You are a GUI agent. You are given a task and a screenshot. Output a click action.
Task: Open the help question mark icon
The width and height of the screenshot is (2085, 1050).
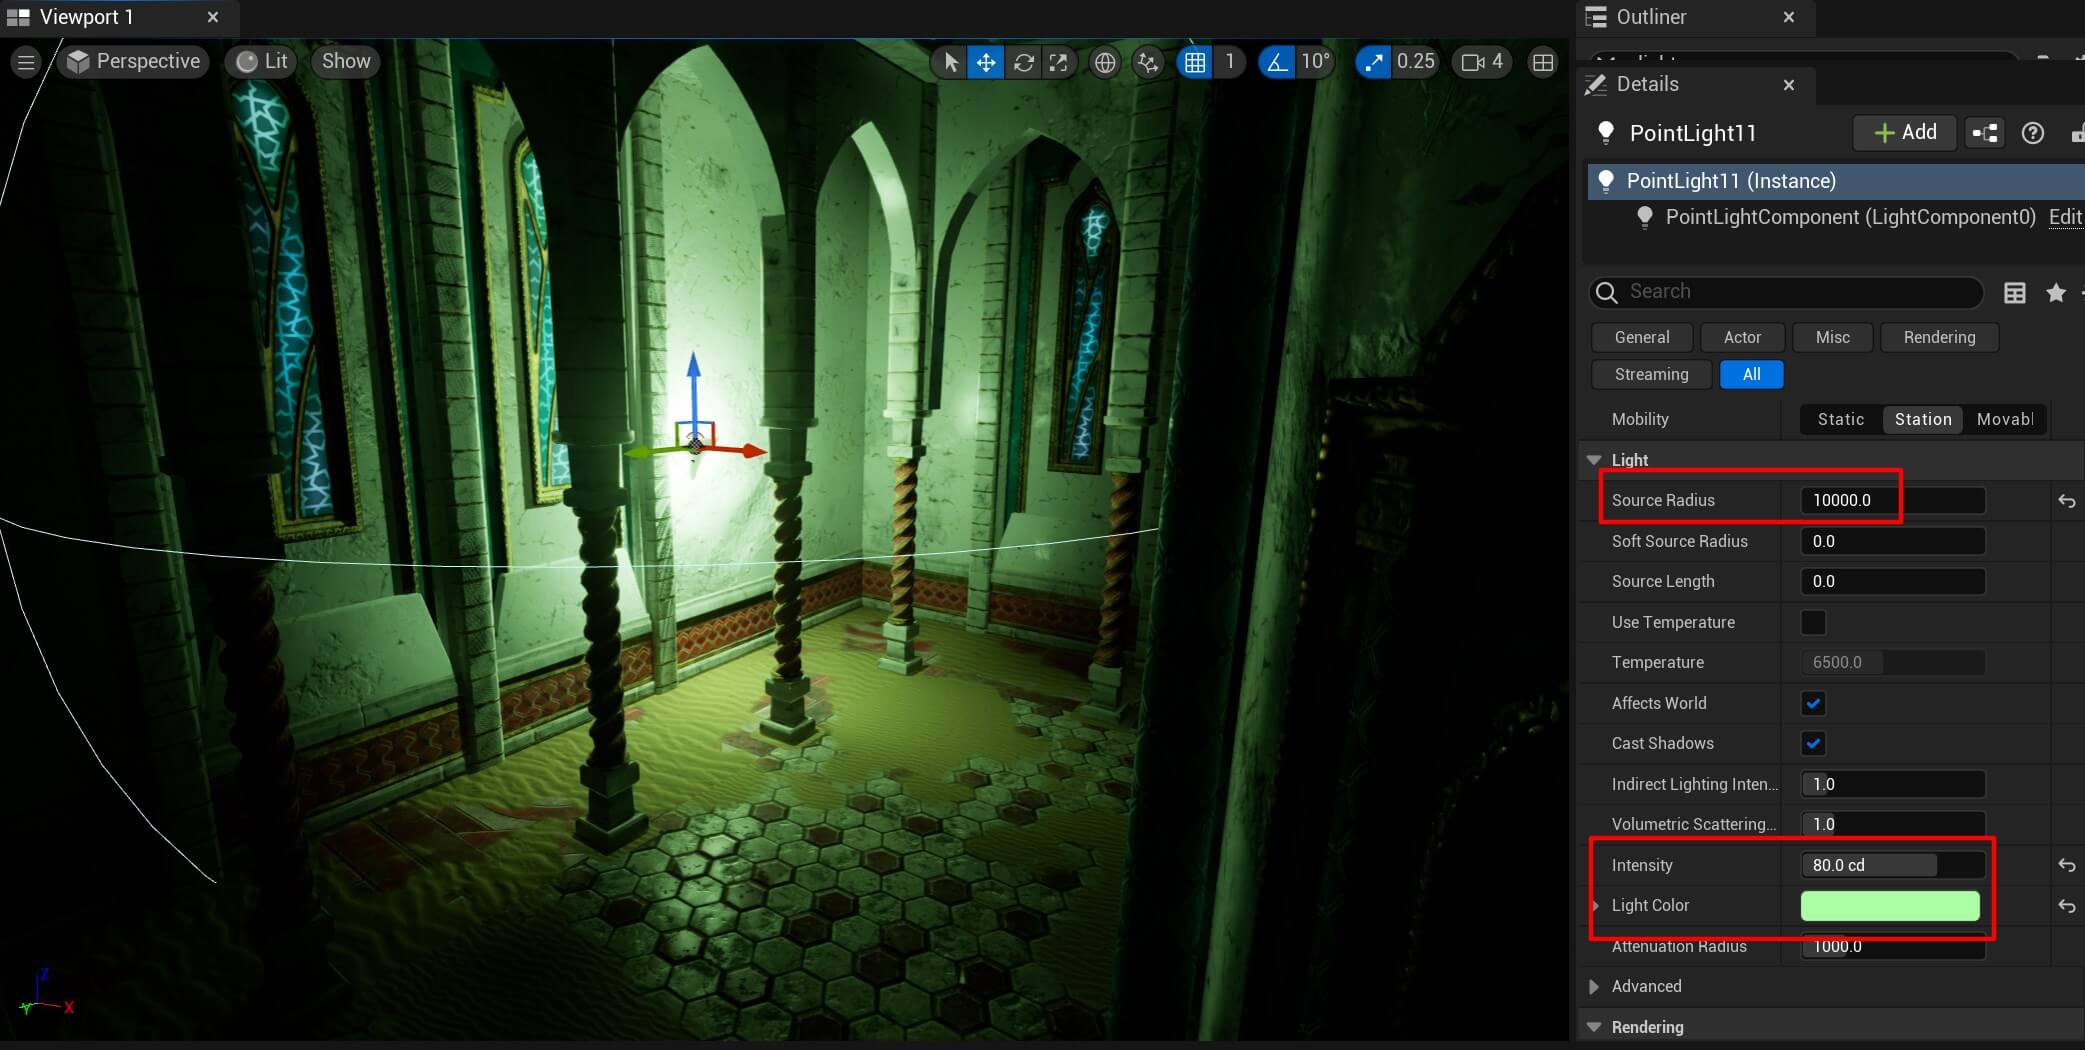point(2032,133)
